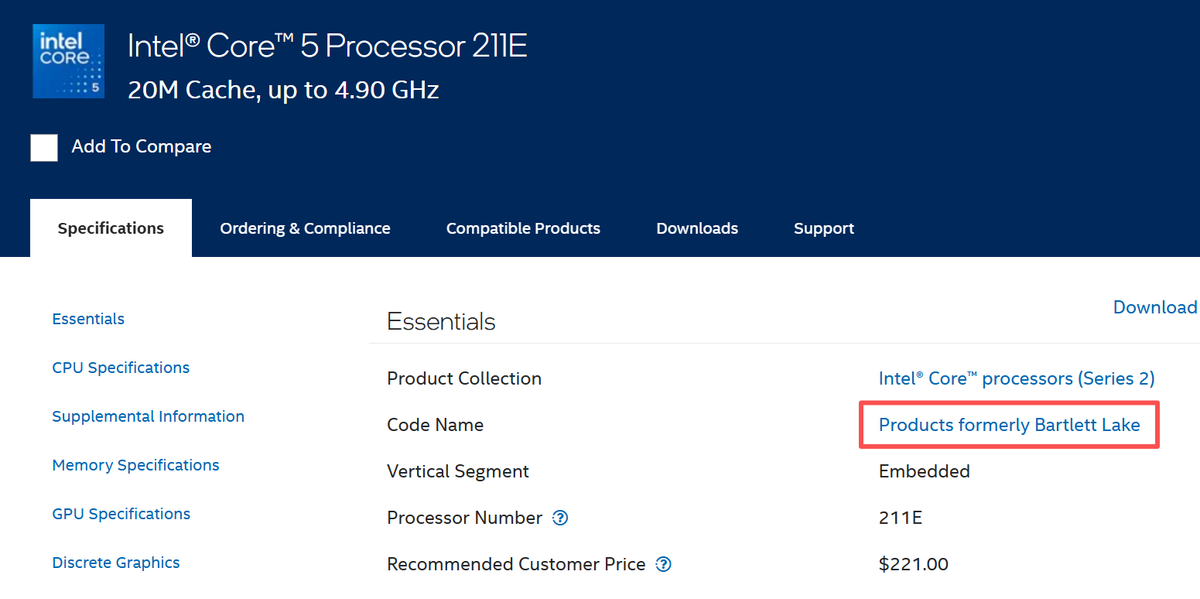Switch to the Specifications tab
Viewport: 1200px width, 599px height.
[111, 228]
